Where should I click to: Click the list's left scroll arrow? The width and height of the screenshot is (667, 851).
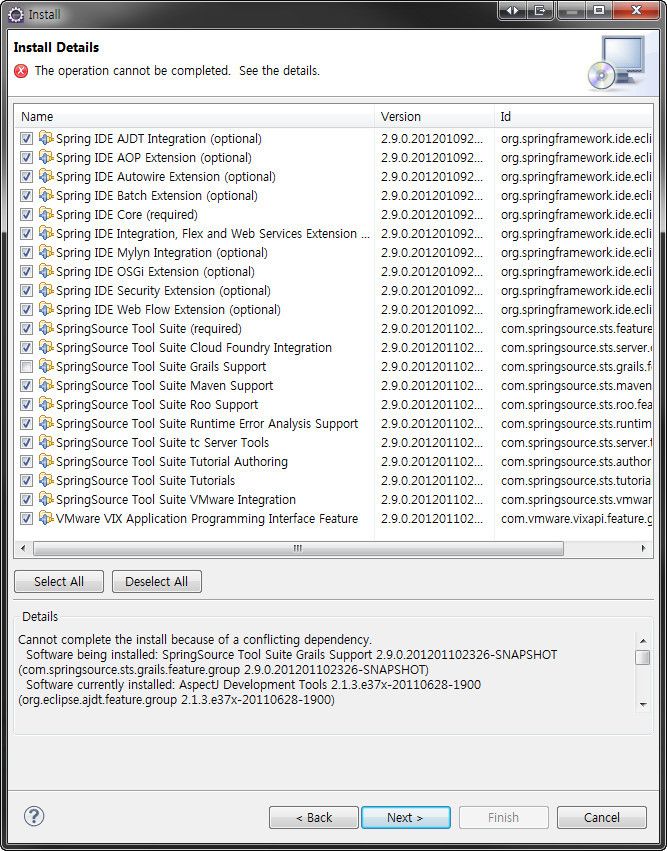coord(23,548)
